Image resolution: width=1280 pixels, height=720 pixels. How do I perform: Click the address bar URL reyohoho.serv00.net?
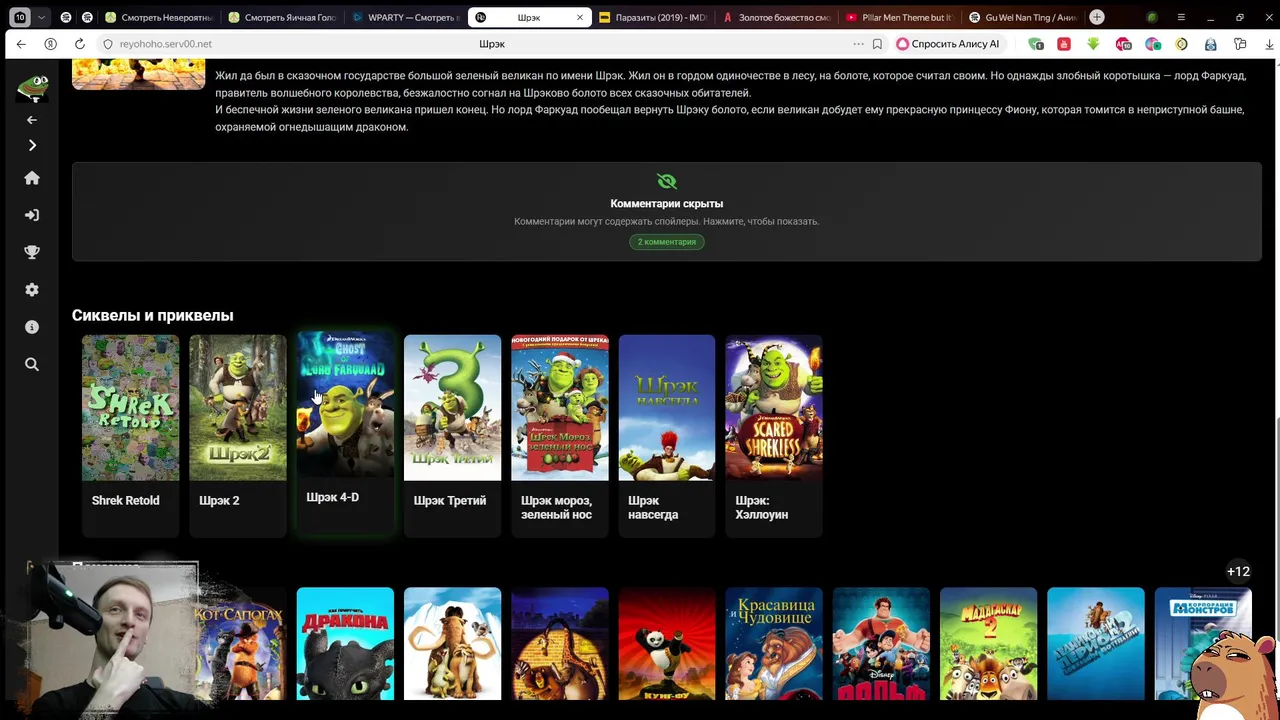click(166, 44)
